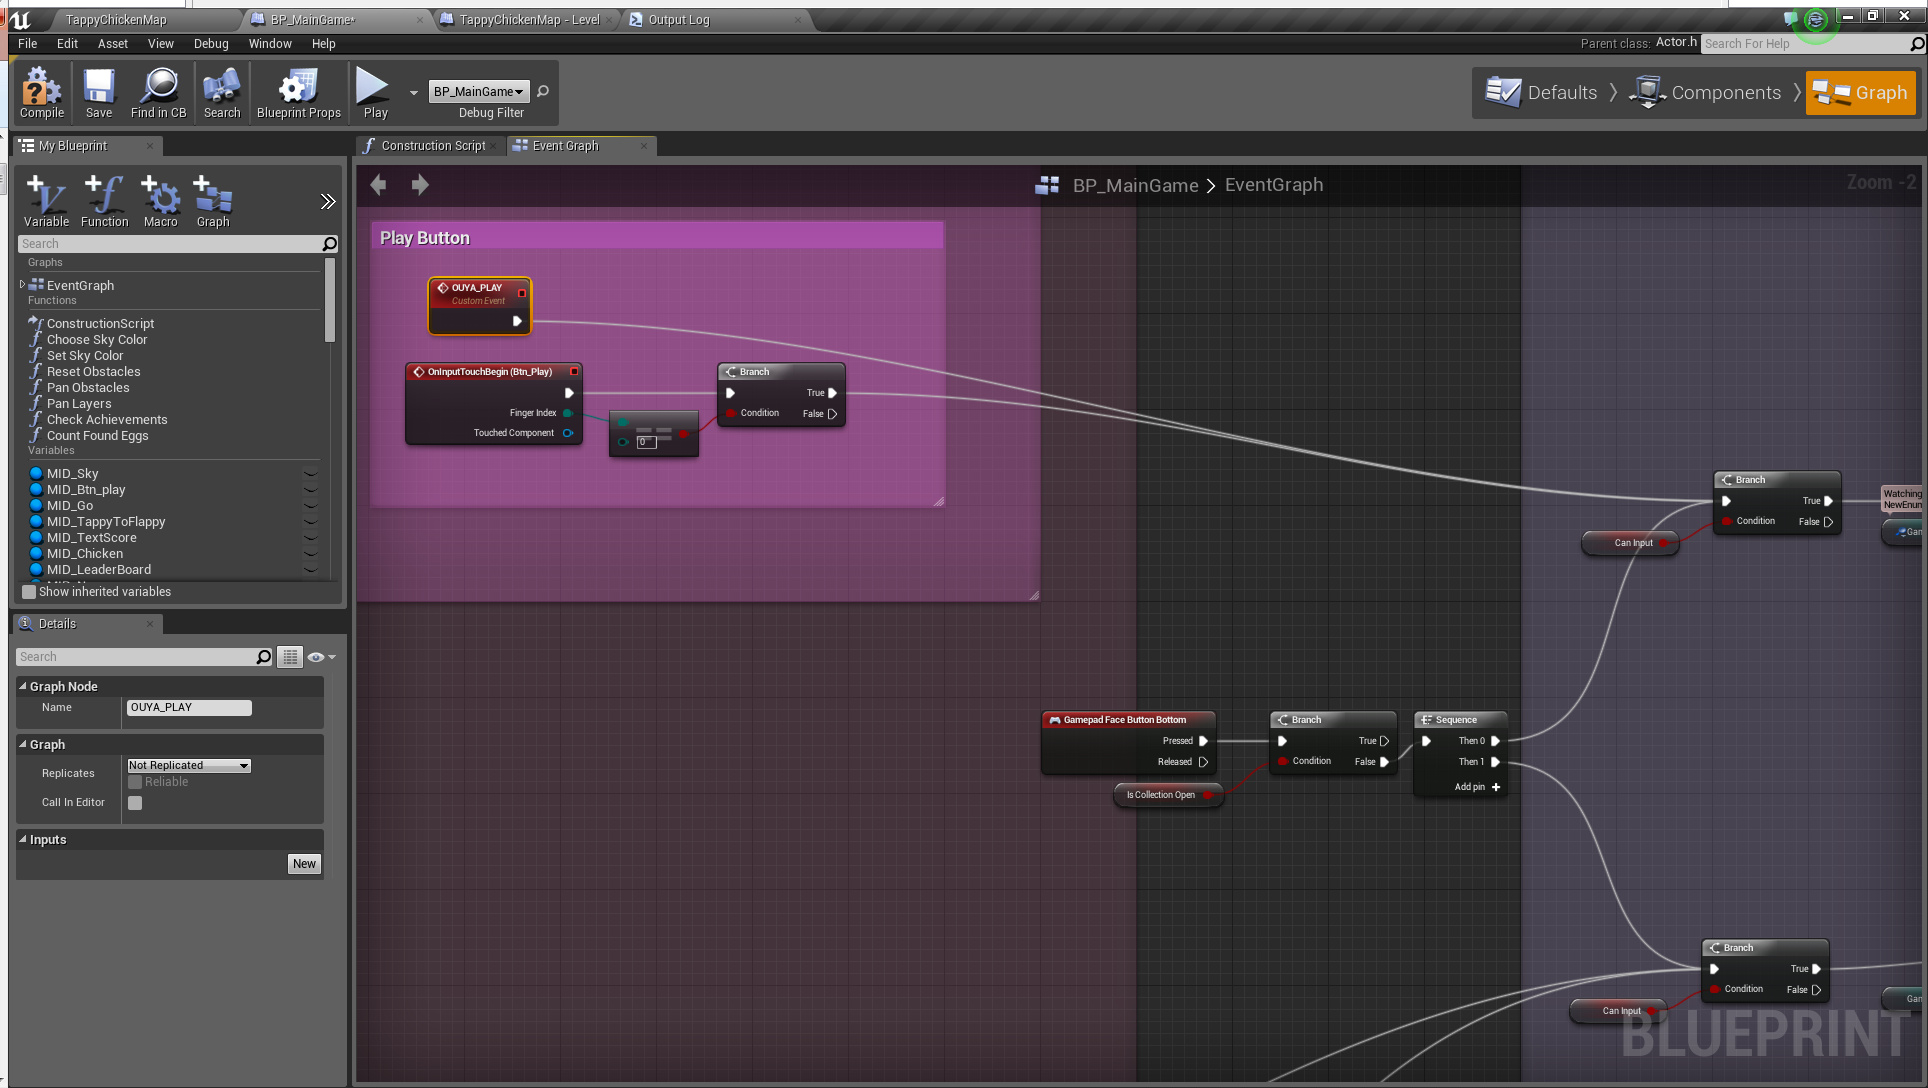Navigate forward in graph history

420,185
